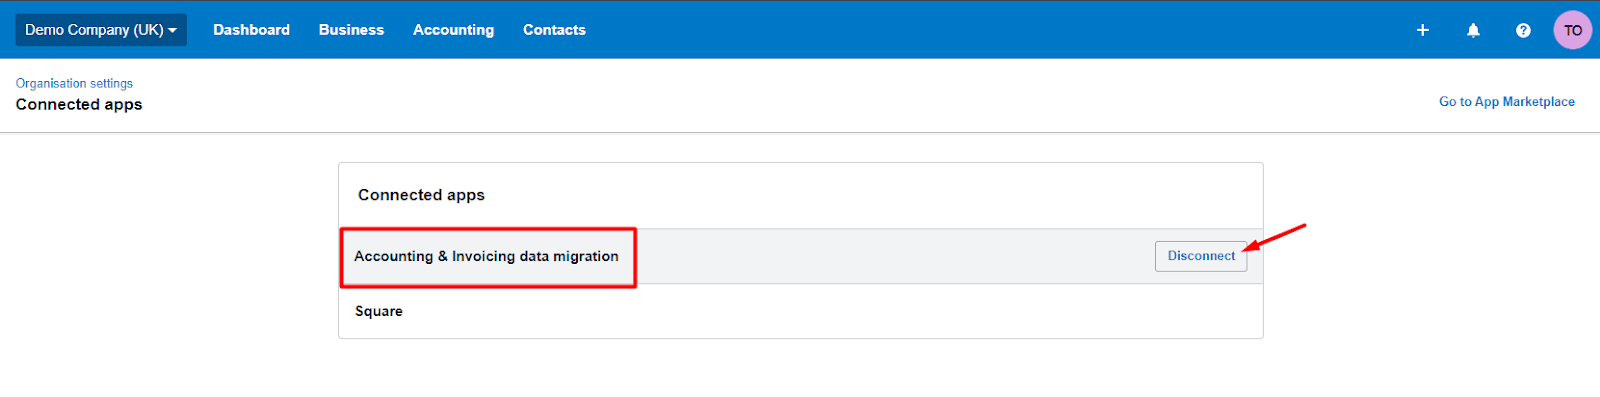Click the Accounting & Invoicing data migration name

(x=486, y=256)
